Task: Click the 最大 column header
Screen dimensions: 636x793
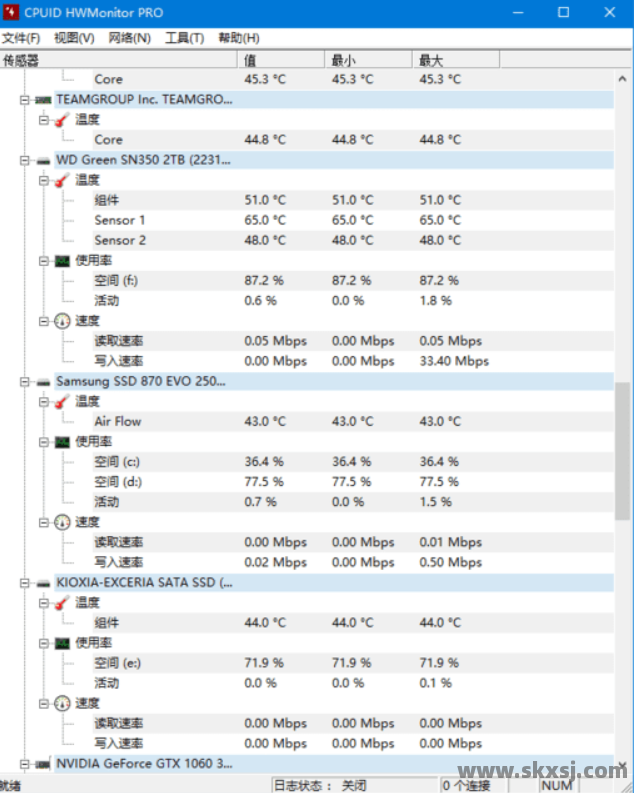Action: (x=431, y=60)
